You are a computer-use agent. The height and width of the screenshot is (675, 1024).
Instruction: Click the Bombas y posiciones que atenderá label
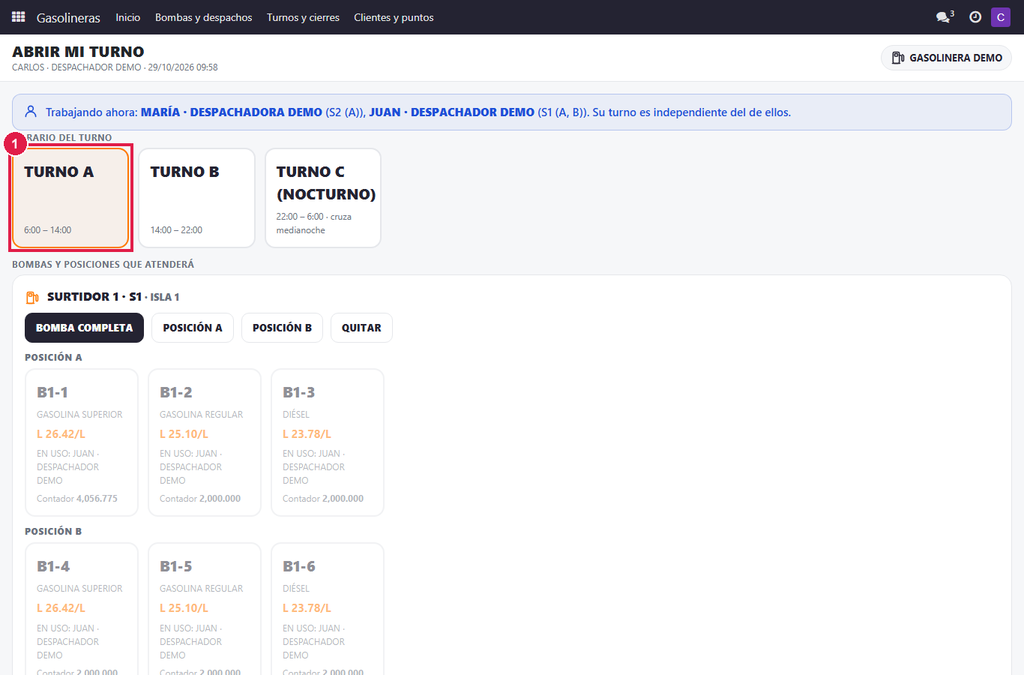click(x=103, y=264)
